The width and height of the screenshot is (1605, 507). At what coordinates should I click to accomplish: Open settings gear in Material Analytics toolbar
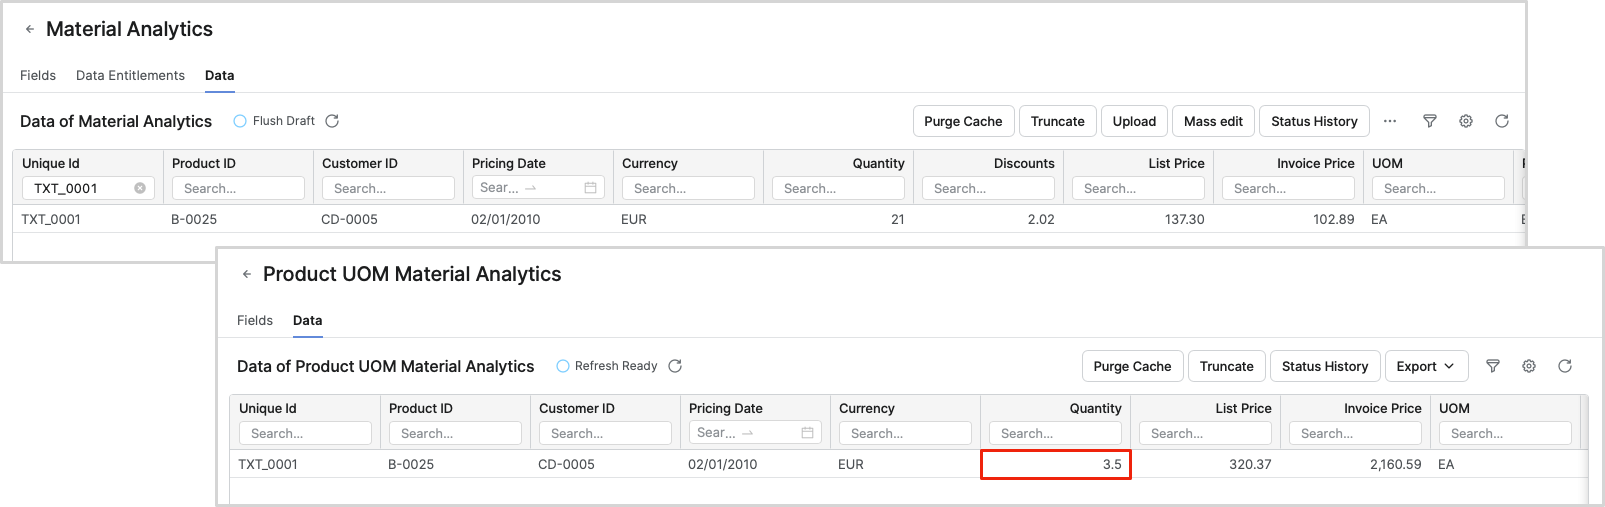1466,121
